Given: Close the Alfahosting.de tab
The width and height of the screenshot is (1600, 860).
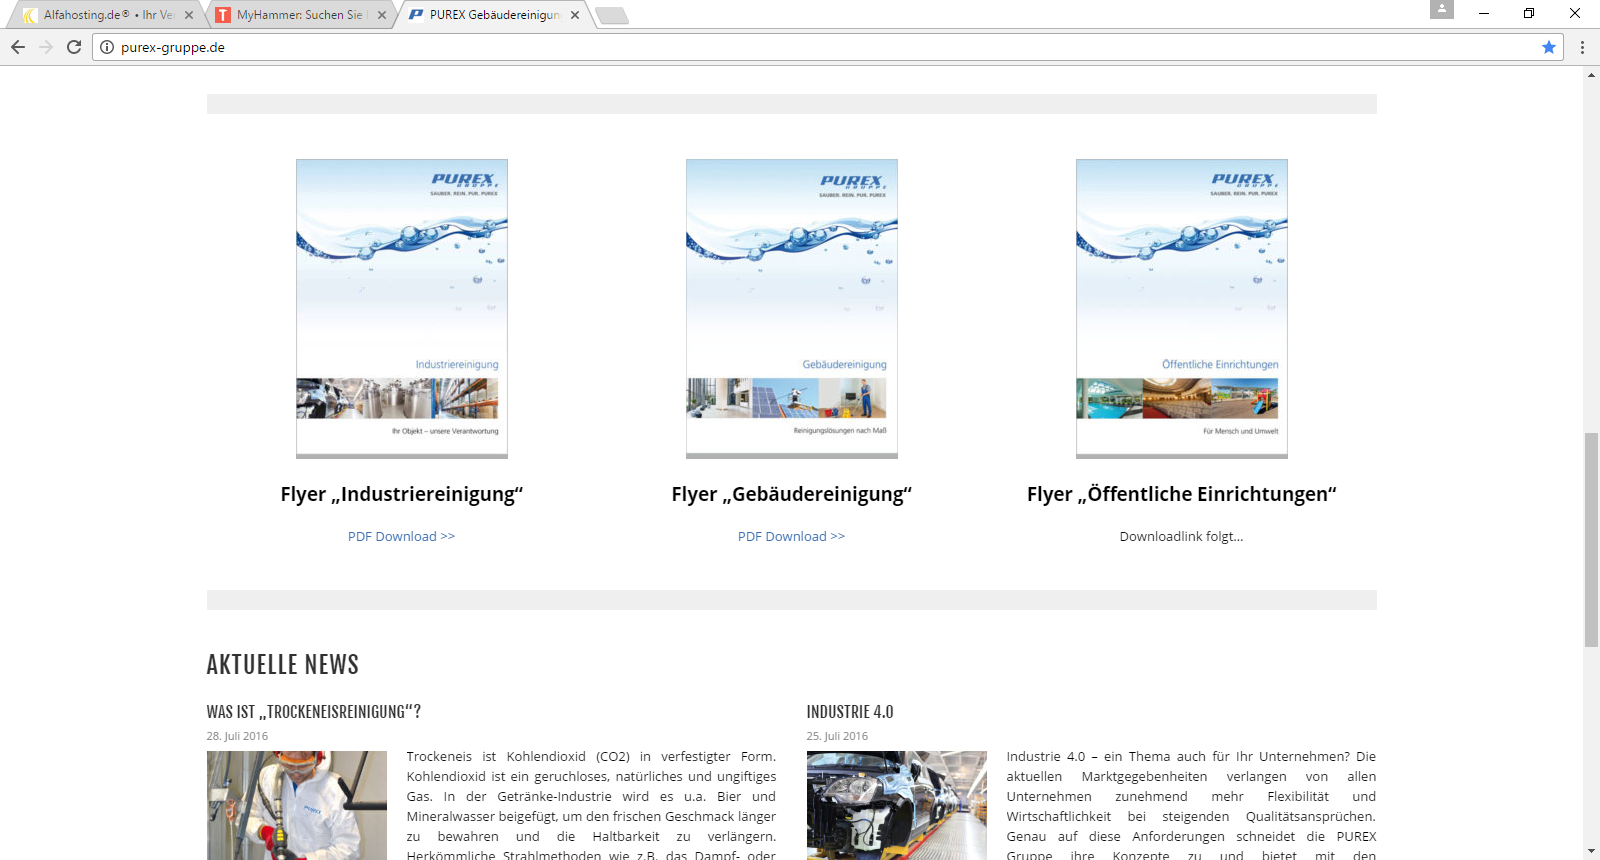Looking at the screenshot, I should coord(189,15).
